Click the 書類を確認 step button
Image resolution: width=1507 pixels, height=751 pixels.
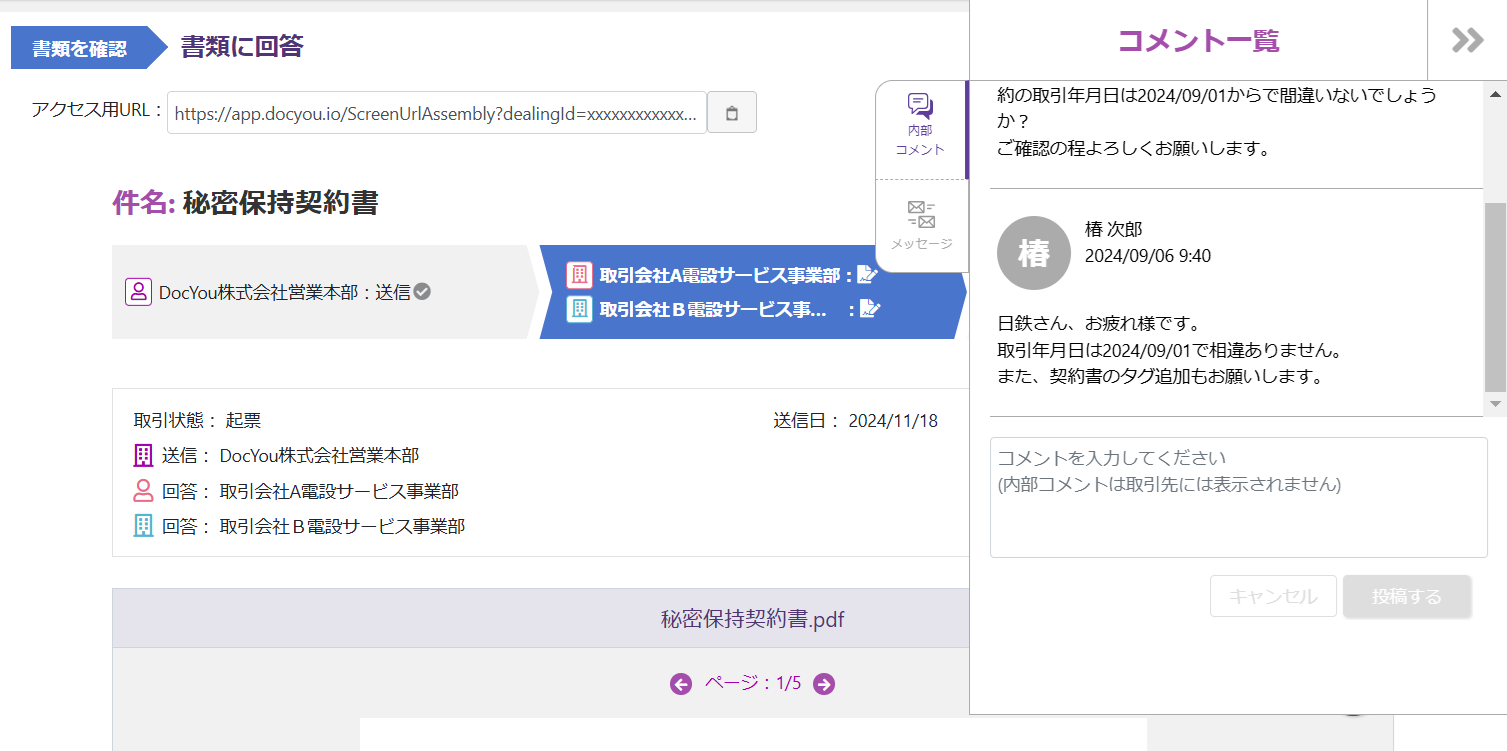click(x=80, y=48)
